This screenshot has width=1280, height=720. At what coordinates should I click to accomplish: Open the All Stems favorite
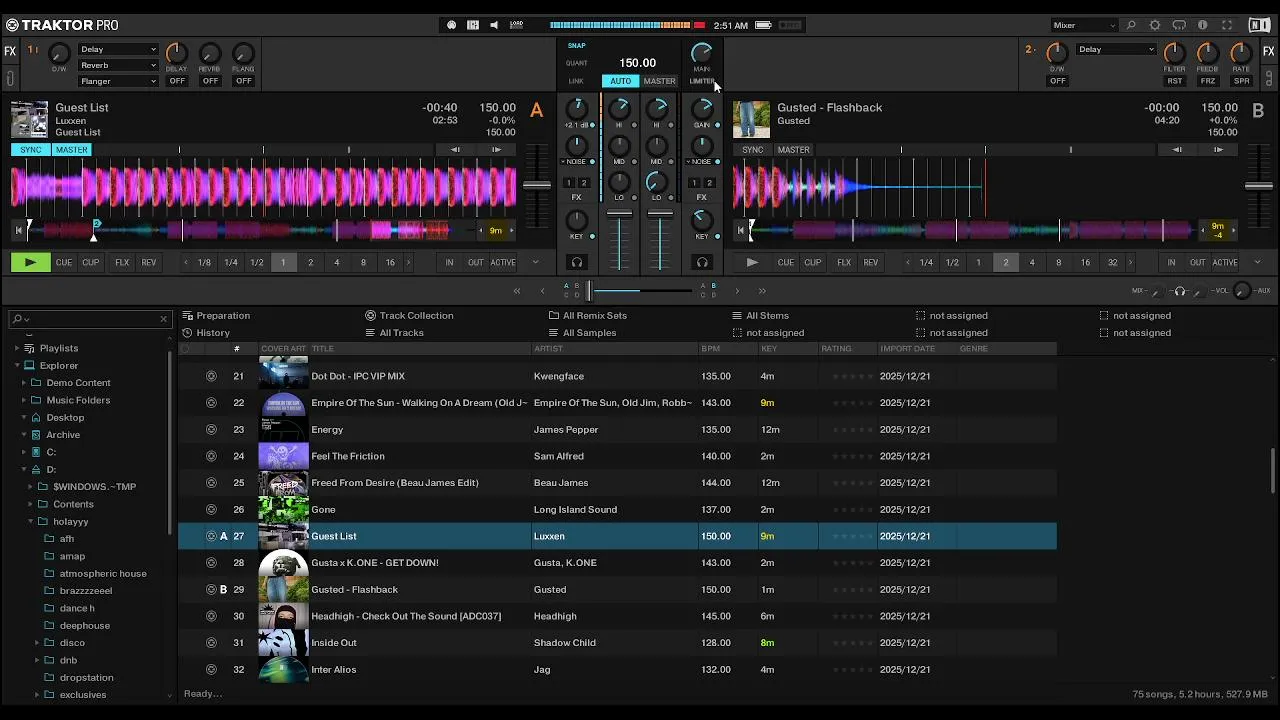click(x=767, y=315)
